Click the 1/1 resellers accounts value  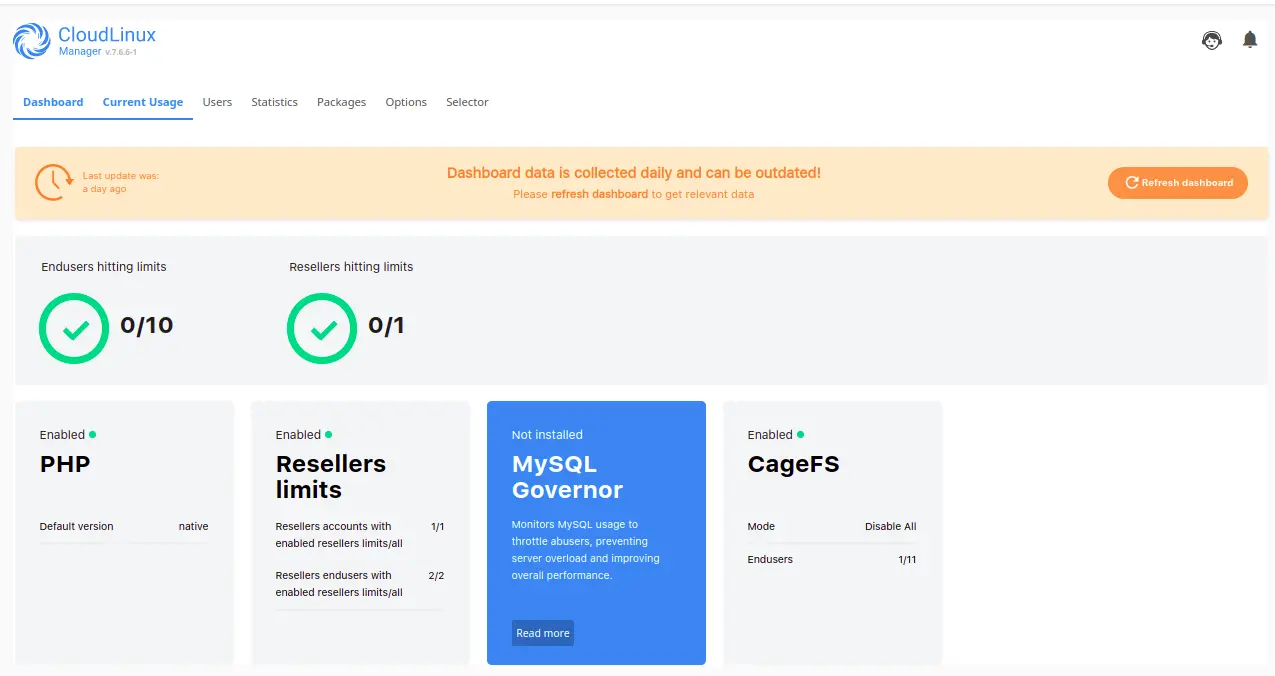438,526
